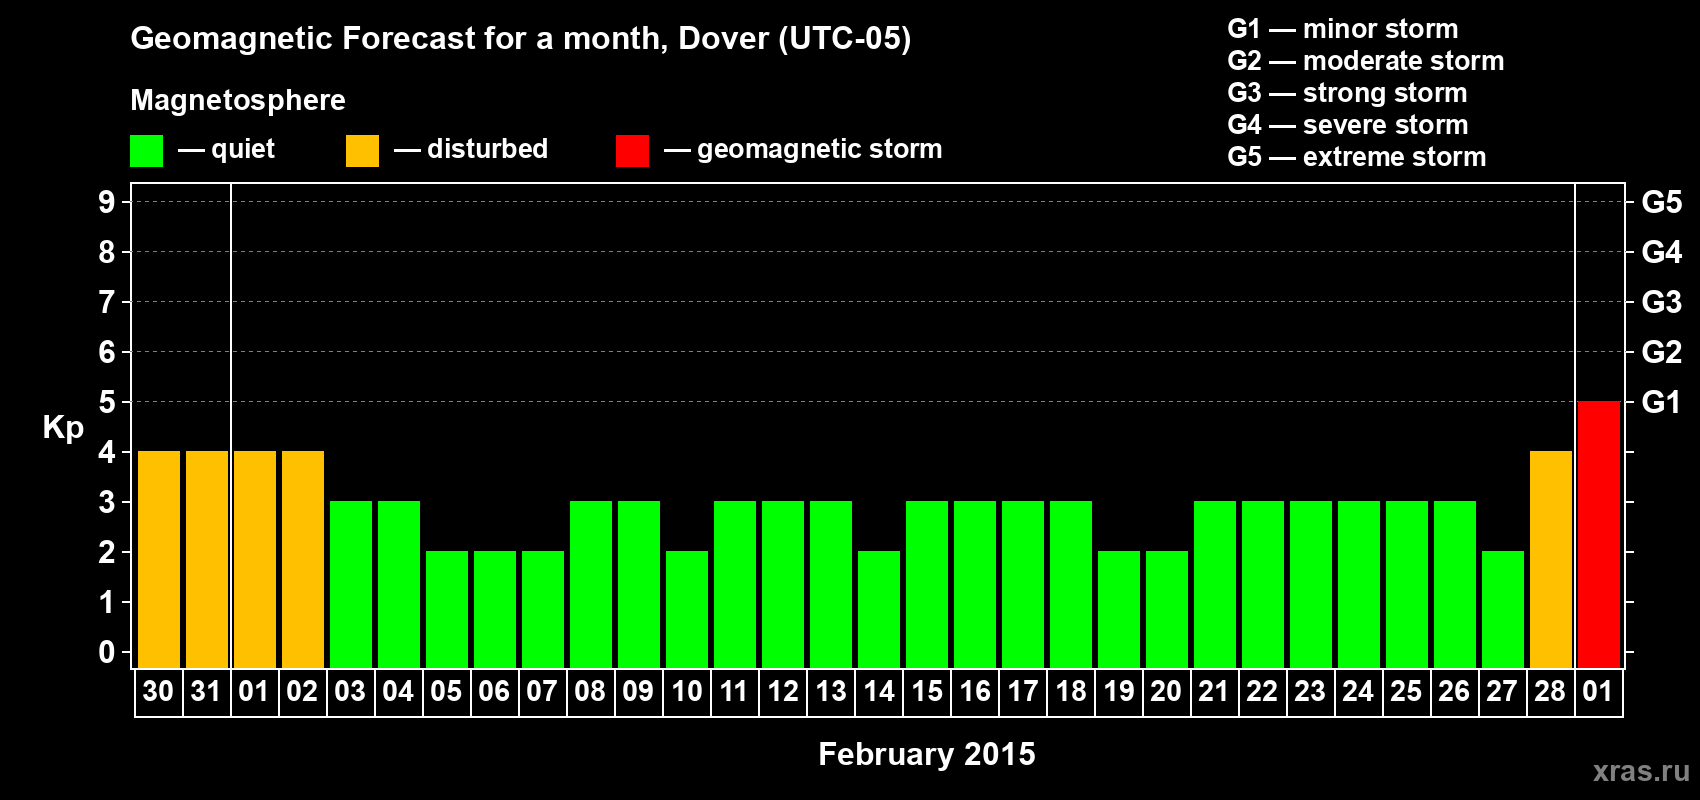Click the 'G4 — severe storm' legend line
The image size is (1700, 800).
pyautogui.click(x=1348, y=125)
